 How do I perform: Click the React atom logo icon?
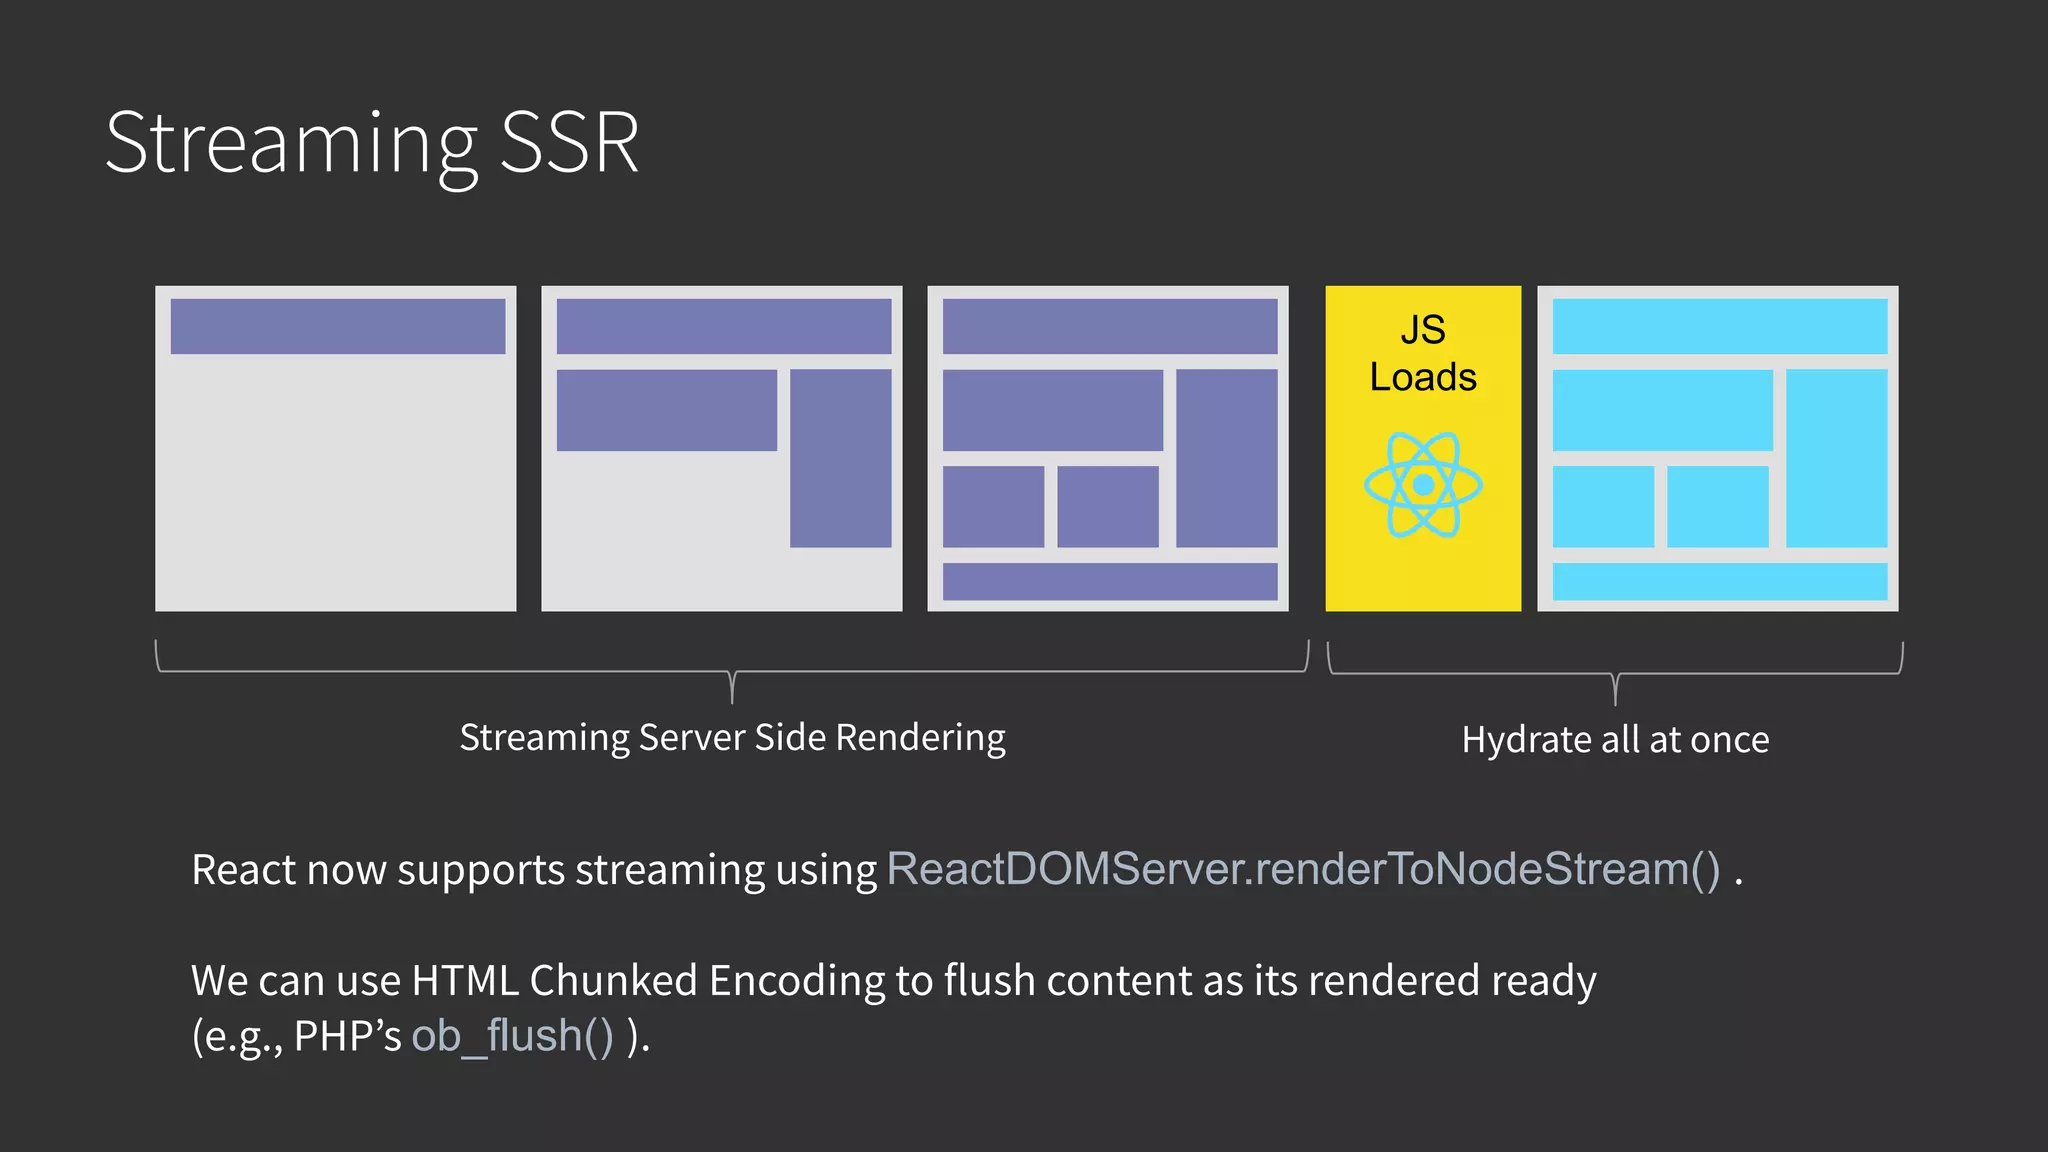[1422, 485]
